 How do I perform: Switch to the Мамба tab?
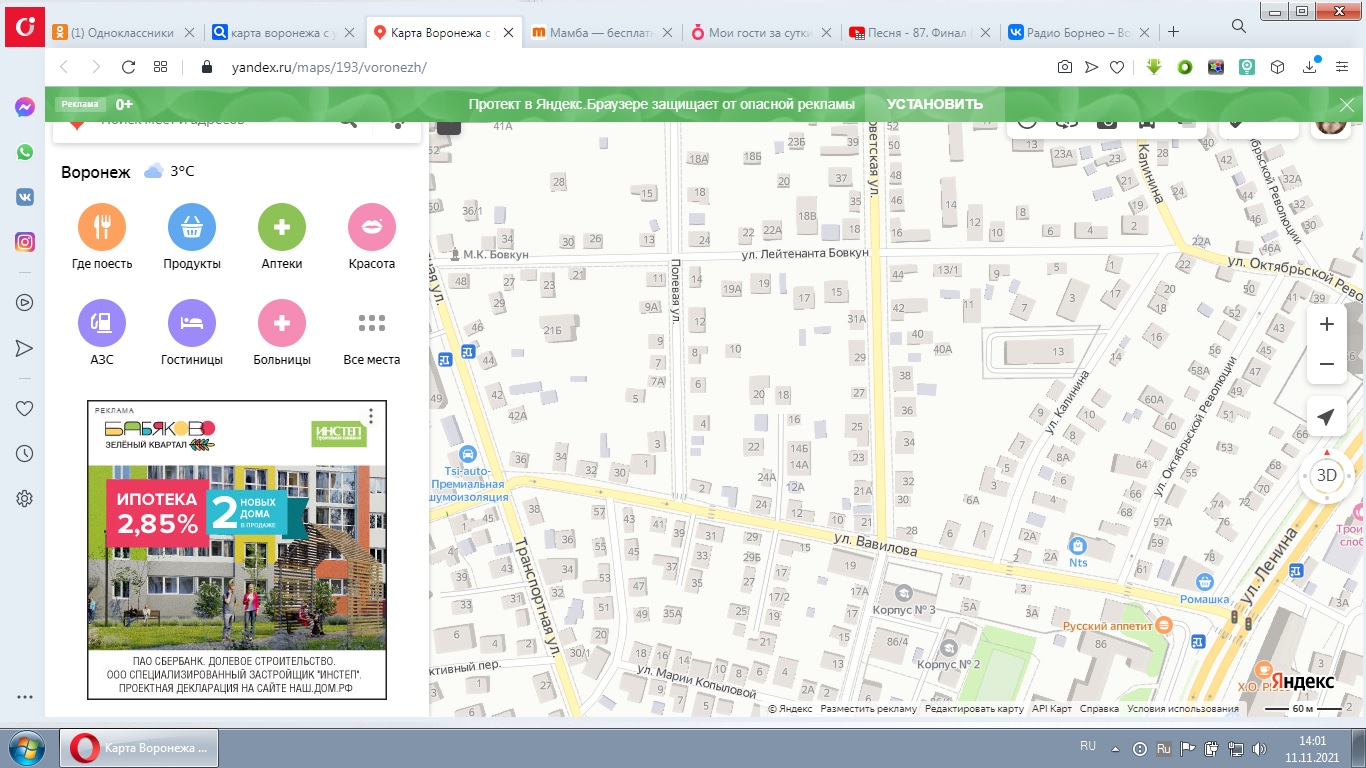604,32
